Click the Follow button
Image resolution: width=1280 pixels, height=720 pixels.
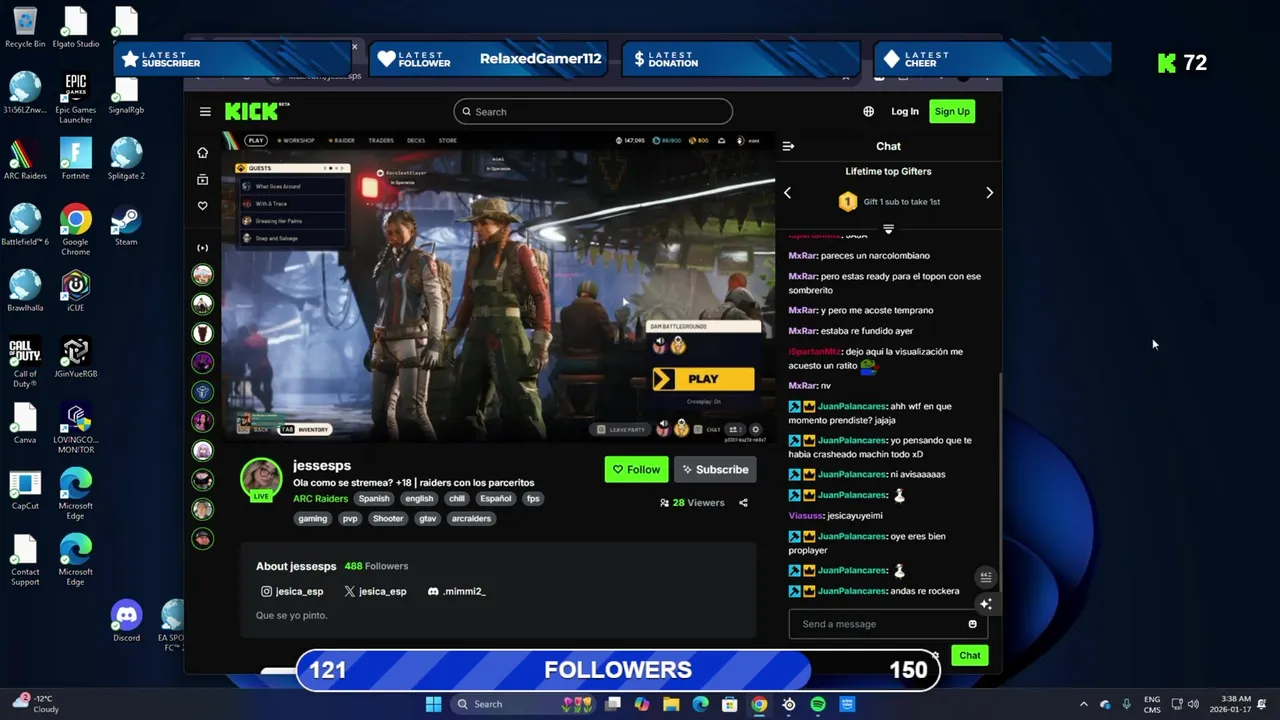pyautogui.click(x=636, y=469)
